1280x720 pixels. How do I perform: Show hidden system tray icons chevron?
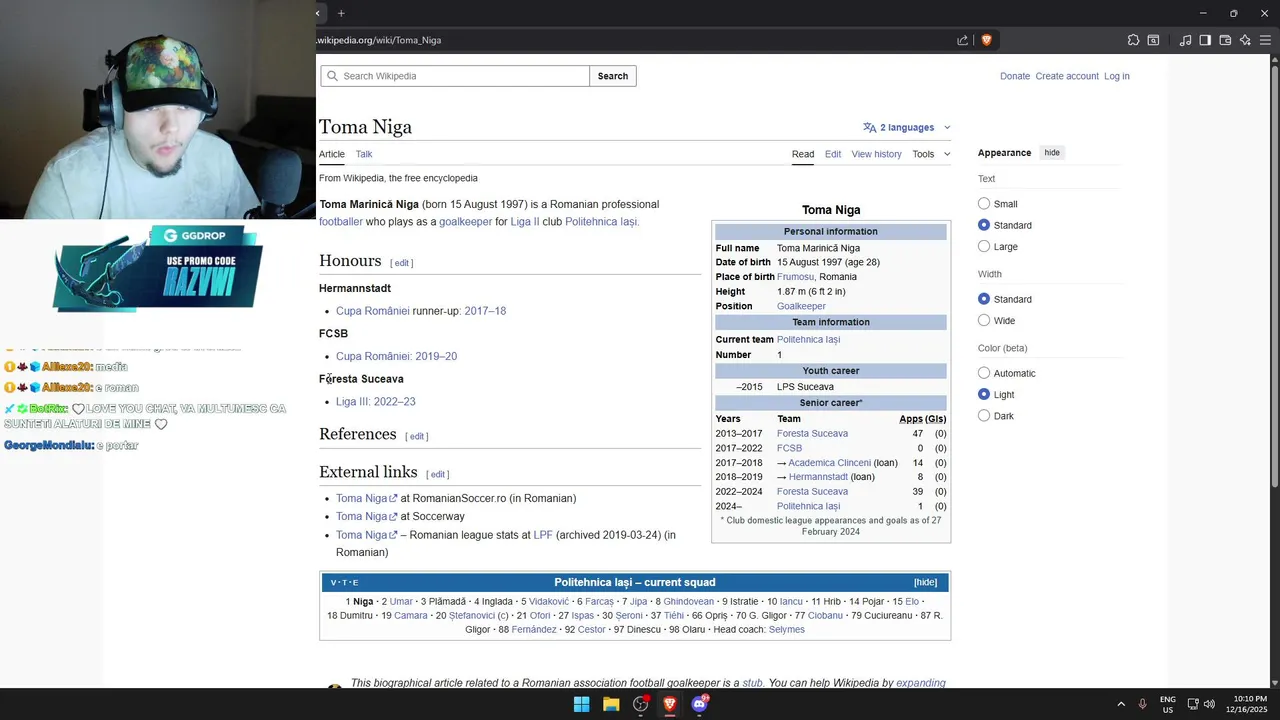[1121, 704]
